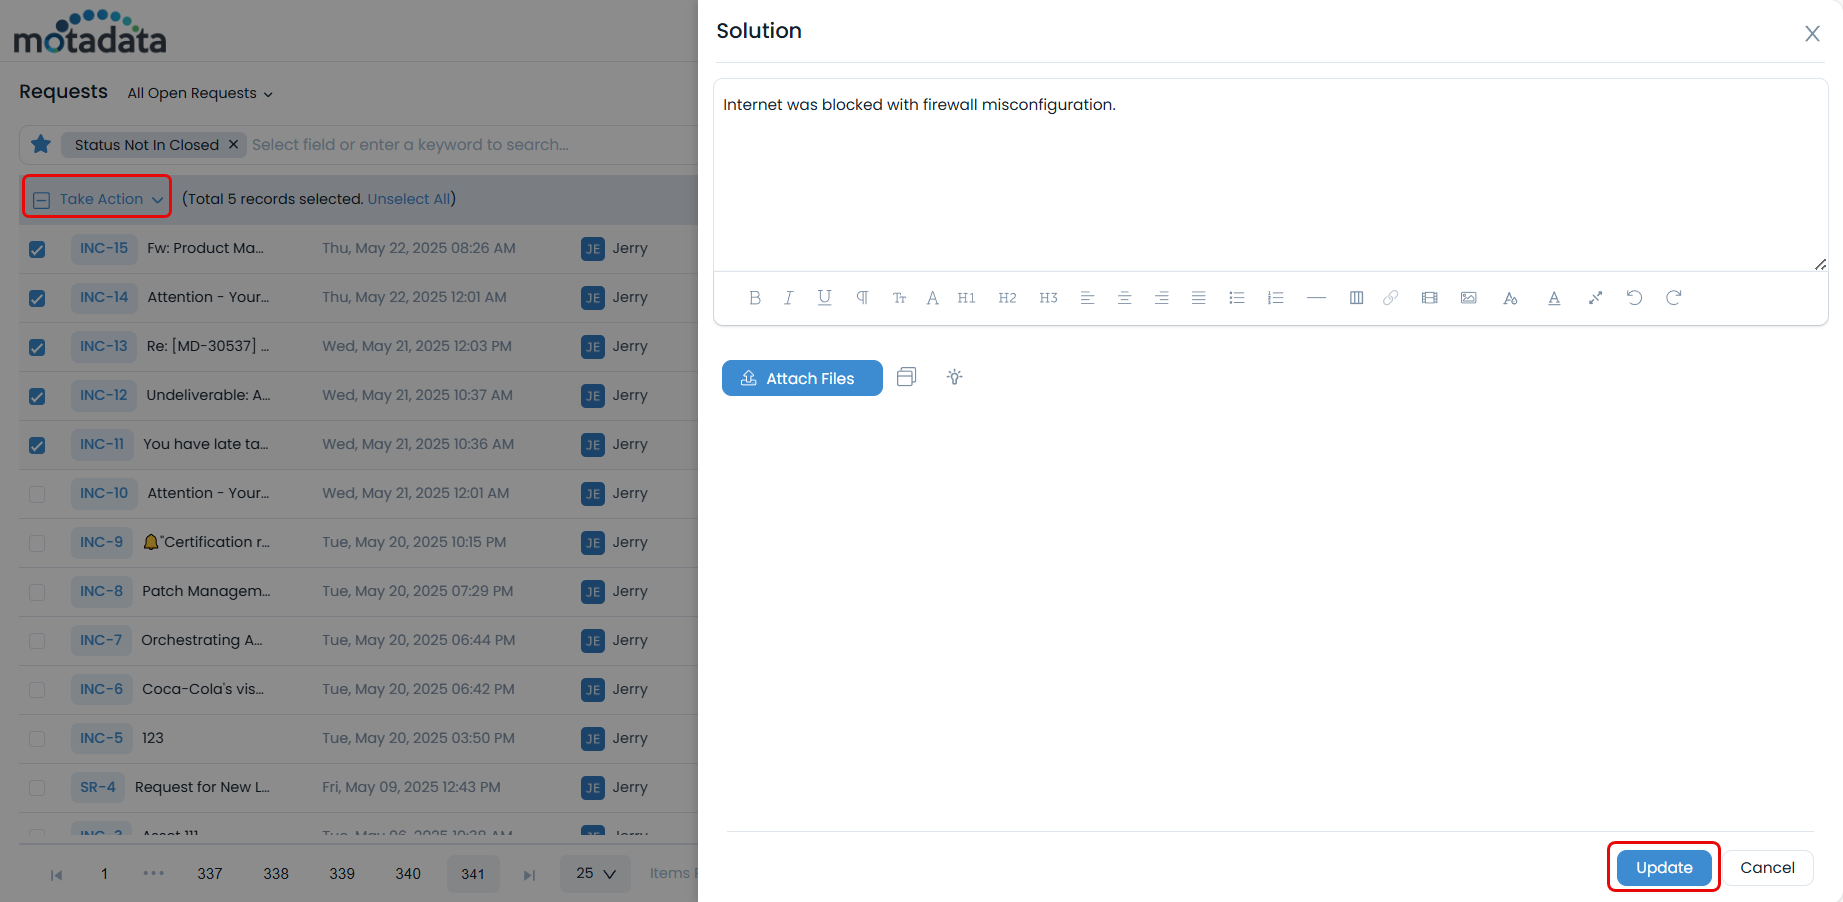
Task: Open the canned response templates icon
Action: point(906,377)
